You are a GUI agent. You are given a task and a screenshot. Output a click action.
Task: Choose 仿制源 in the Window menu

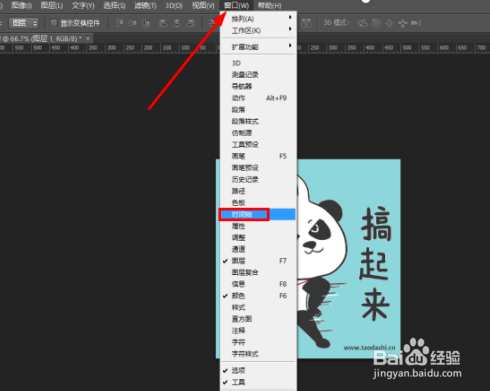click(258, 133)
